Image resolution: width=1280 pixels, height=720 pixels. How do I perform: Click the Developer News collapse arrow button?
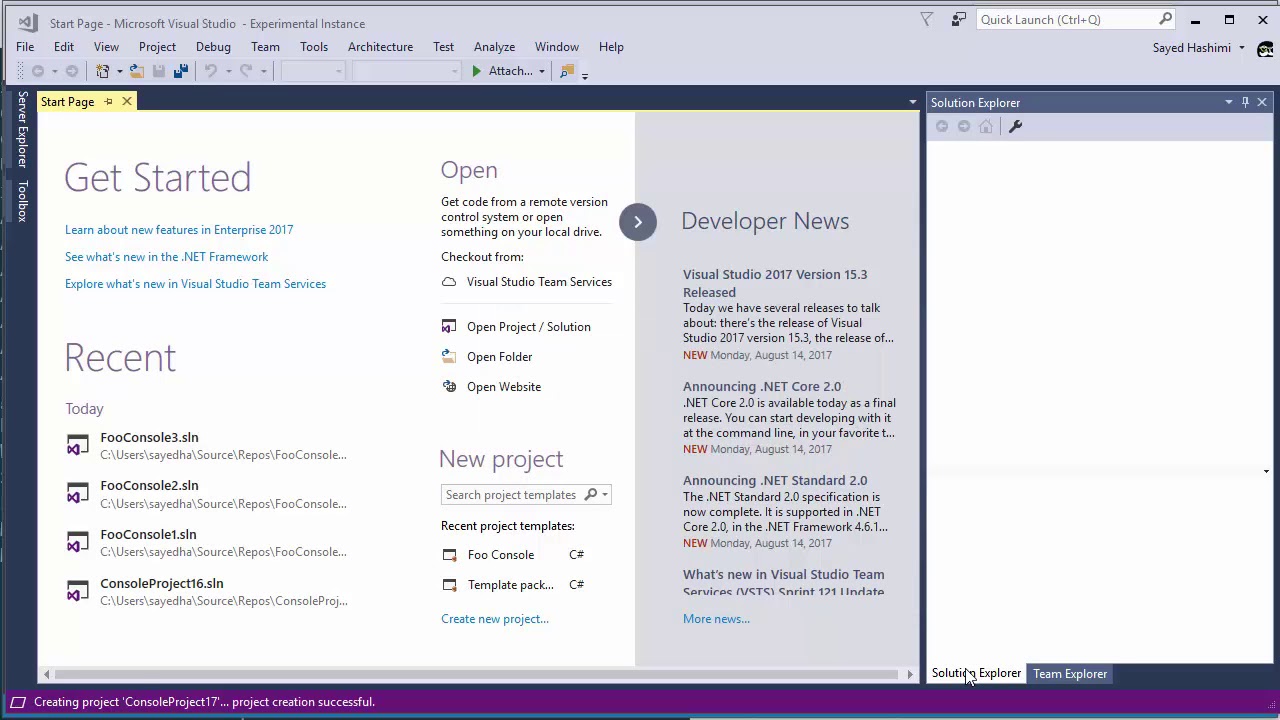[x=638, y=222]
